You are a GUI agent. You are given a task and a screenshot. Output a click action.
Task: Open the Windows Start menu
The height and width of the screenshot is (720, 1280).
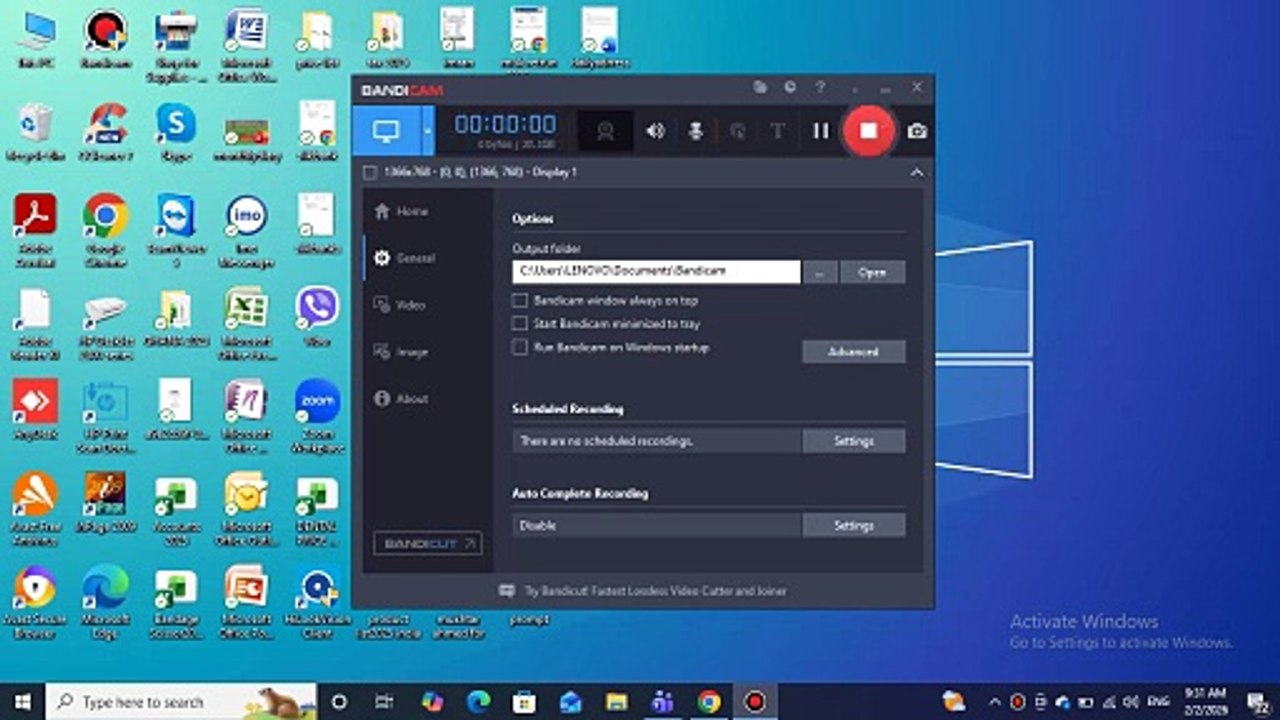coord(22,702)
